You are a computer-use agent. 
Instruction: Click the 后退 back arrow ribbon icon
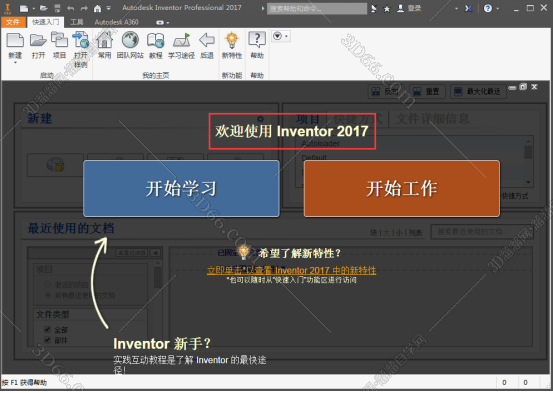click(x=207, y=45)
